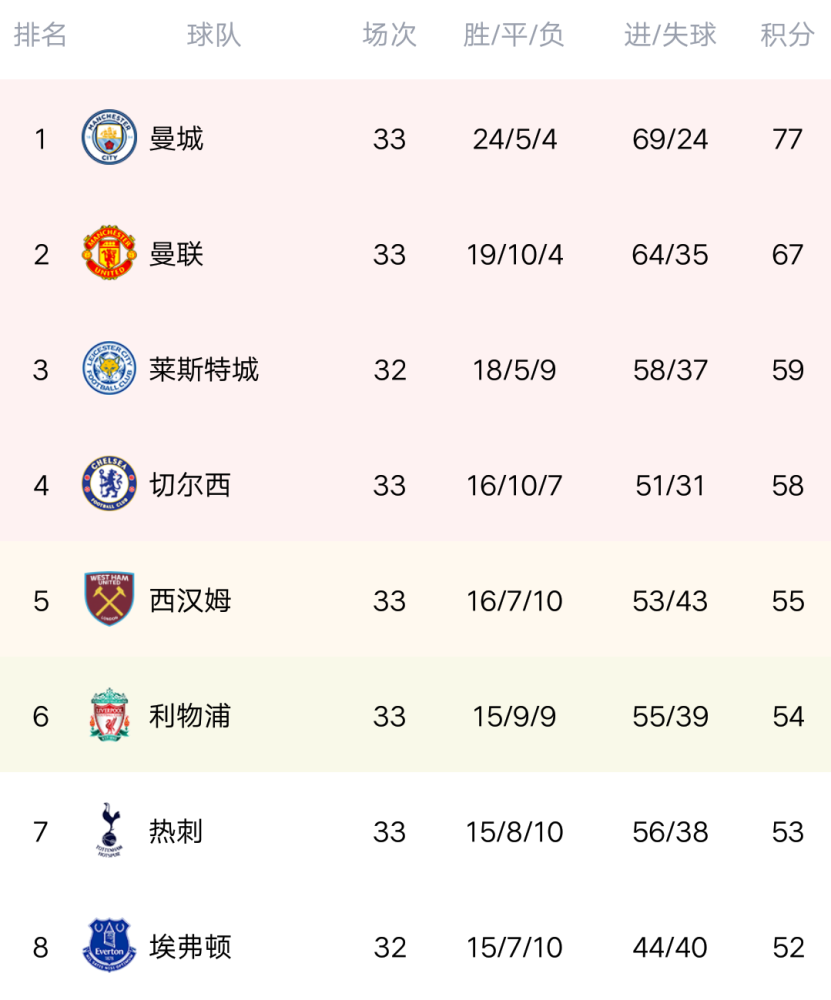Click 西汉姆 points value 55

click(788, 601)
